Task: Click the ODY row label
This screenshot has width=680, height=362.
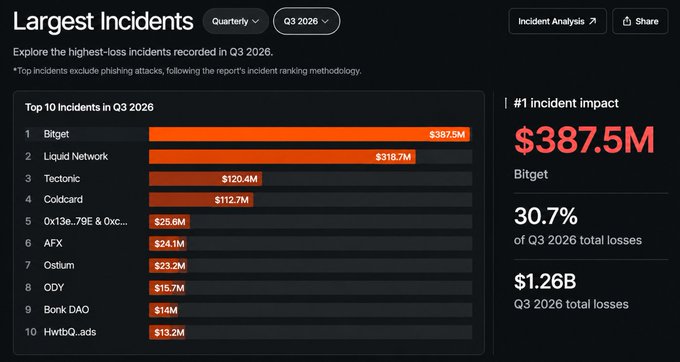Action: [x=54, y=287]
